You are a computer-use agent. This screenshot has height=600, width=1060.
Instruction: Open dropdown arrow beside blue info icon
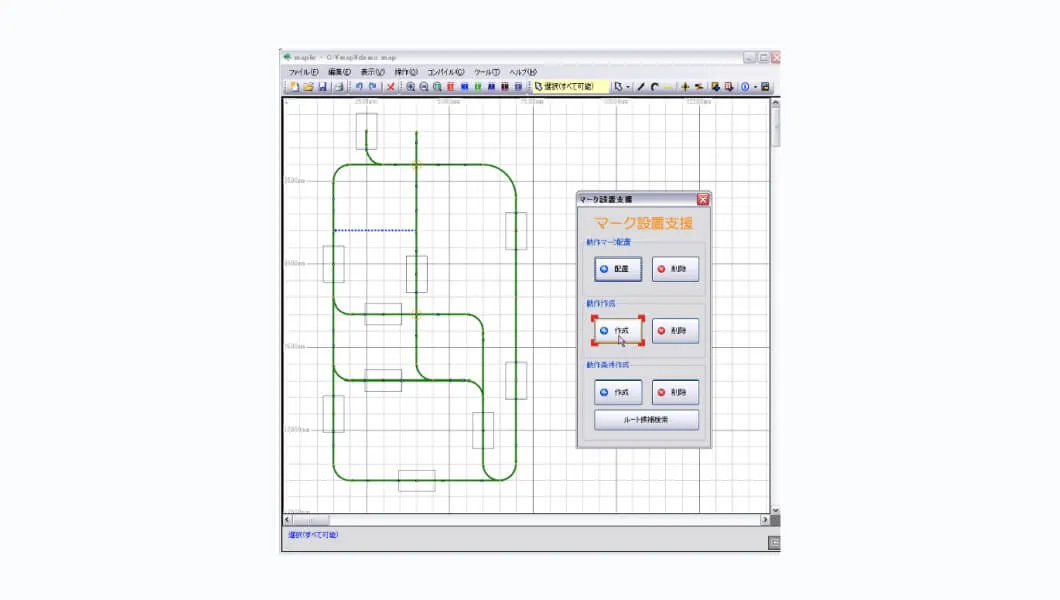click(755, 87)
